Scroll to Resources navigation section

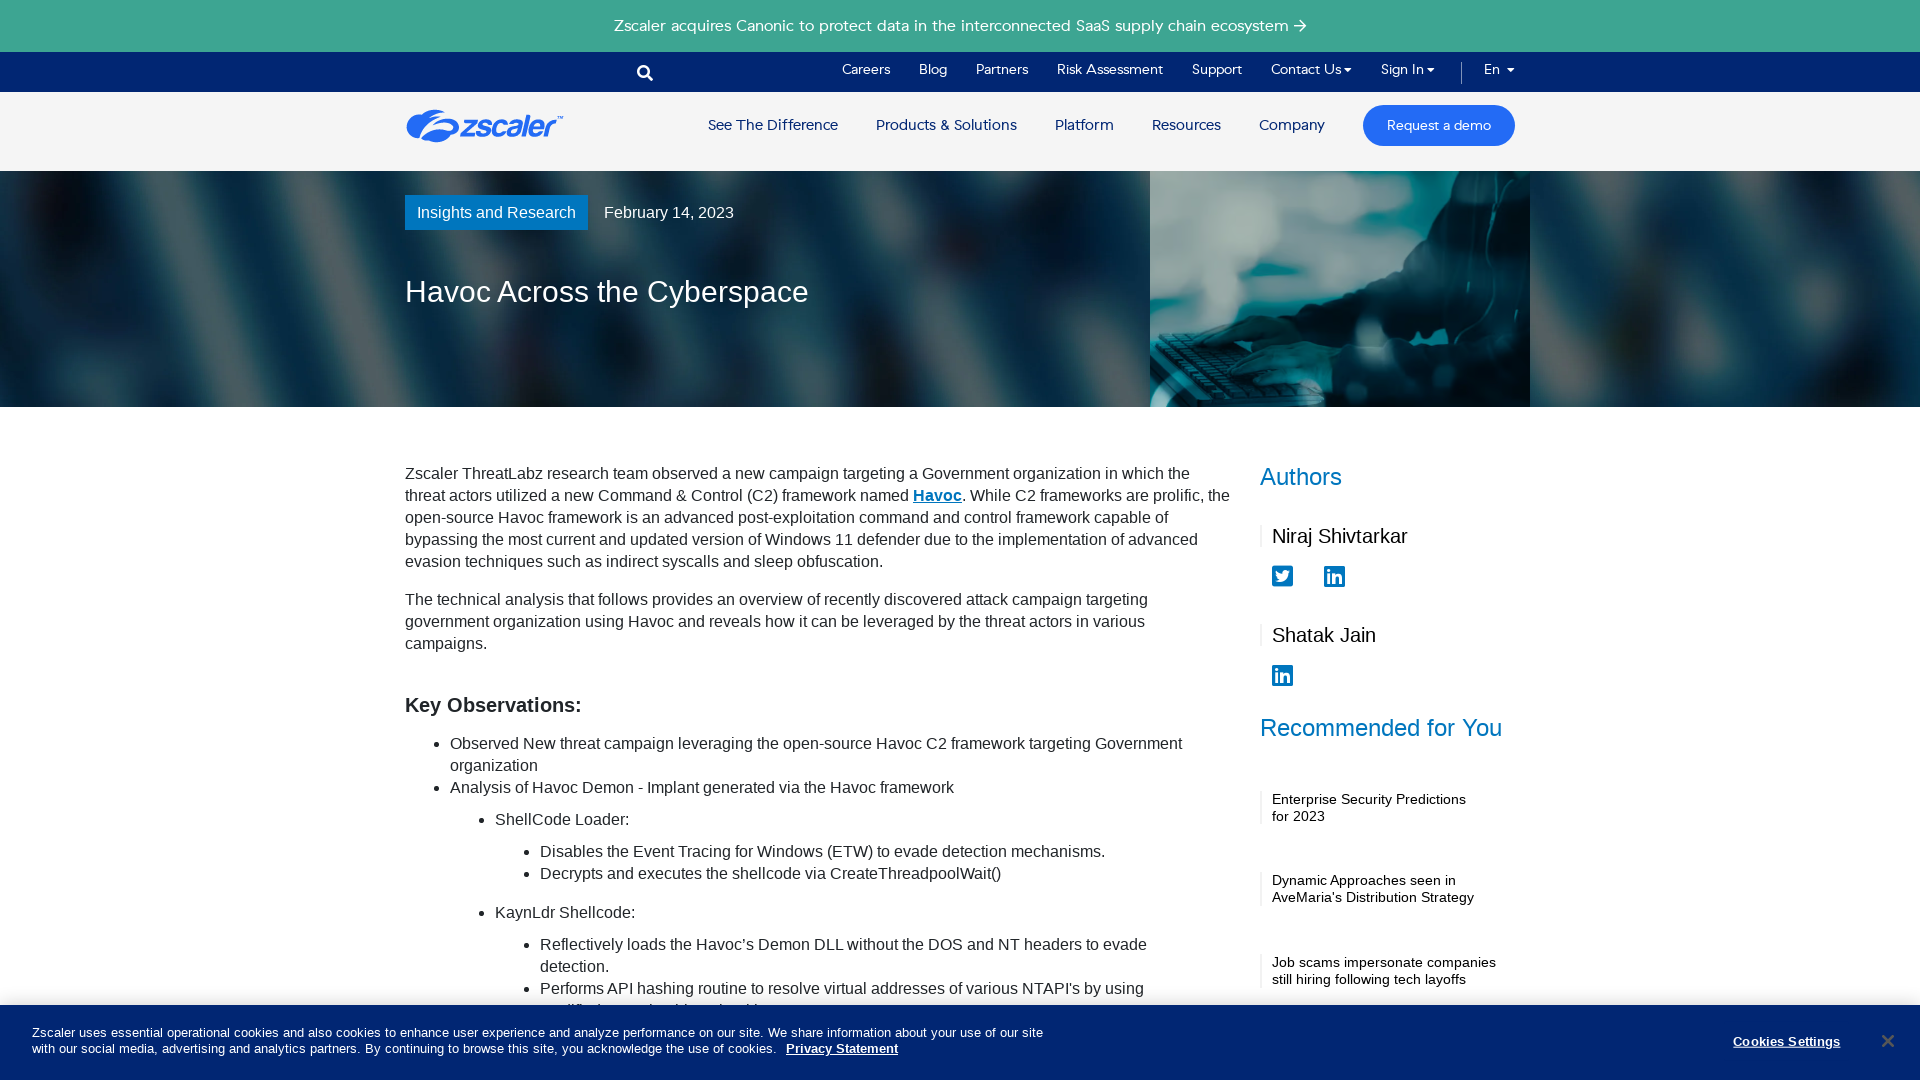pos(1185,125)
